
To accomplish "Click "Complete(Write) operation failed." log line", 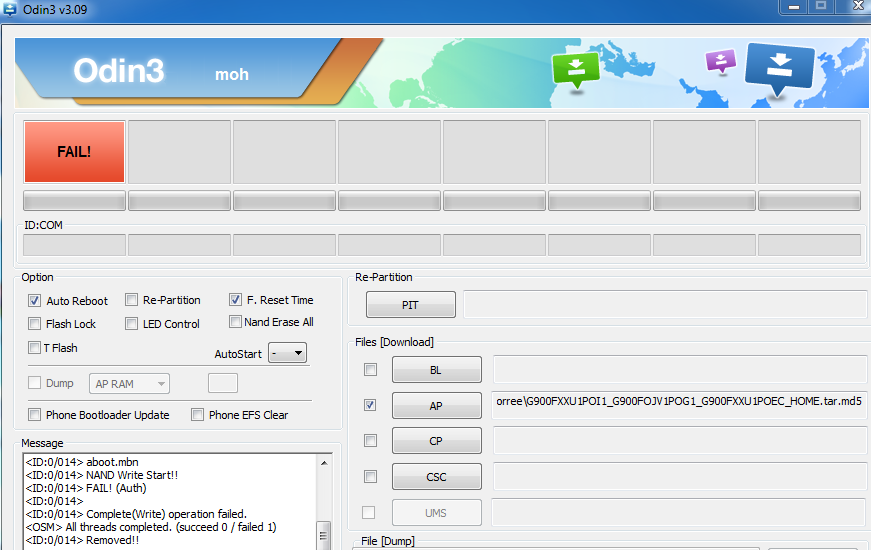I will 136,514.
